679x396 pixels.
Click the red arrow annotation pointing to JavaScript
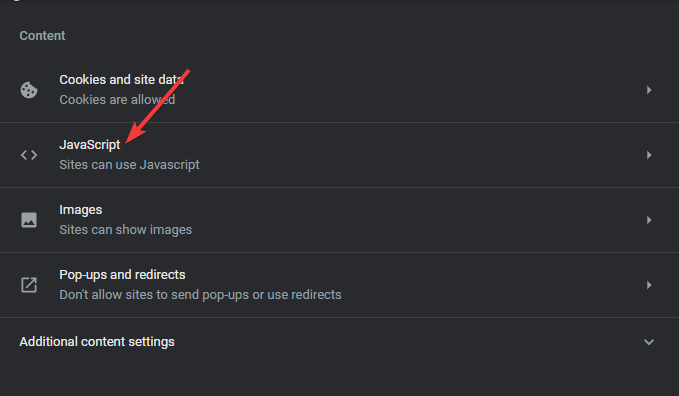click(158, 106)
